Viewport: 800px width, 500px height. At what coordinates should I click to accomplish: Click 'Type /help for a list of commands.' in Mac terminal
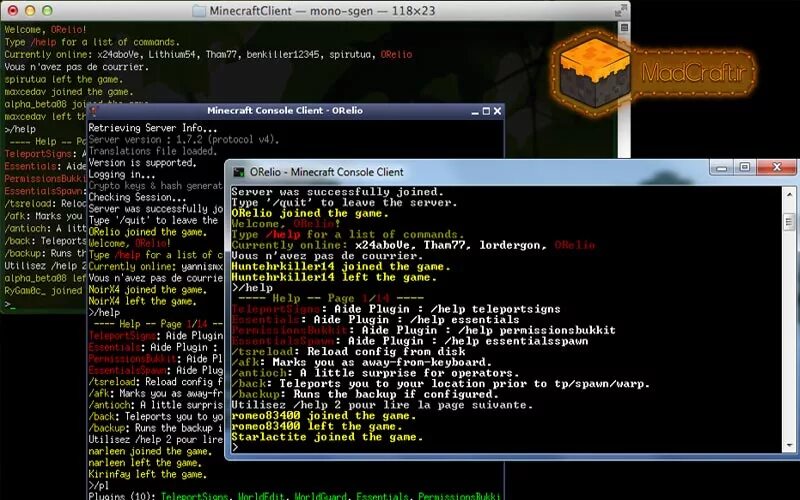pos(92,42)
